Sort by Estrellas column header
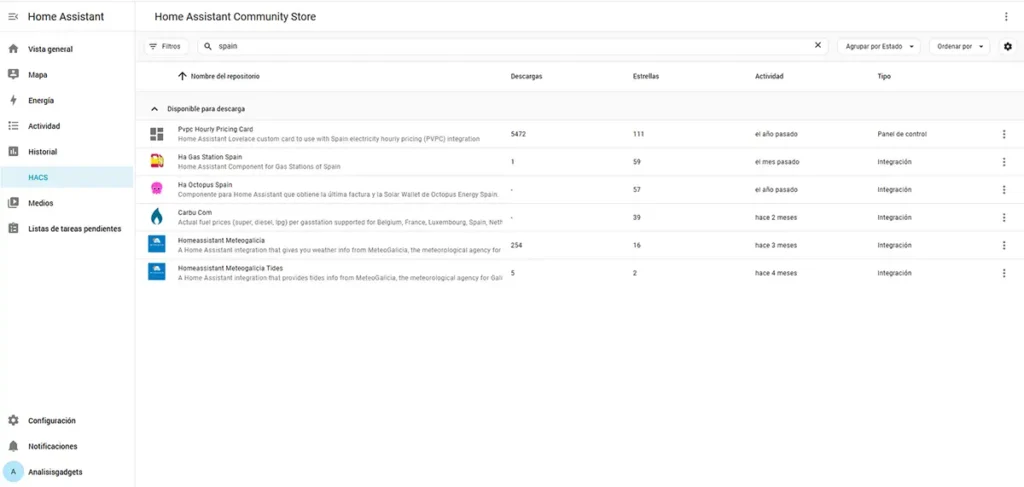Screen dimensions: 1024x487 pyautogui.click(x=646, y=76)
